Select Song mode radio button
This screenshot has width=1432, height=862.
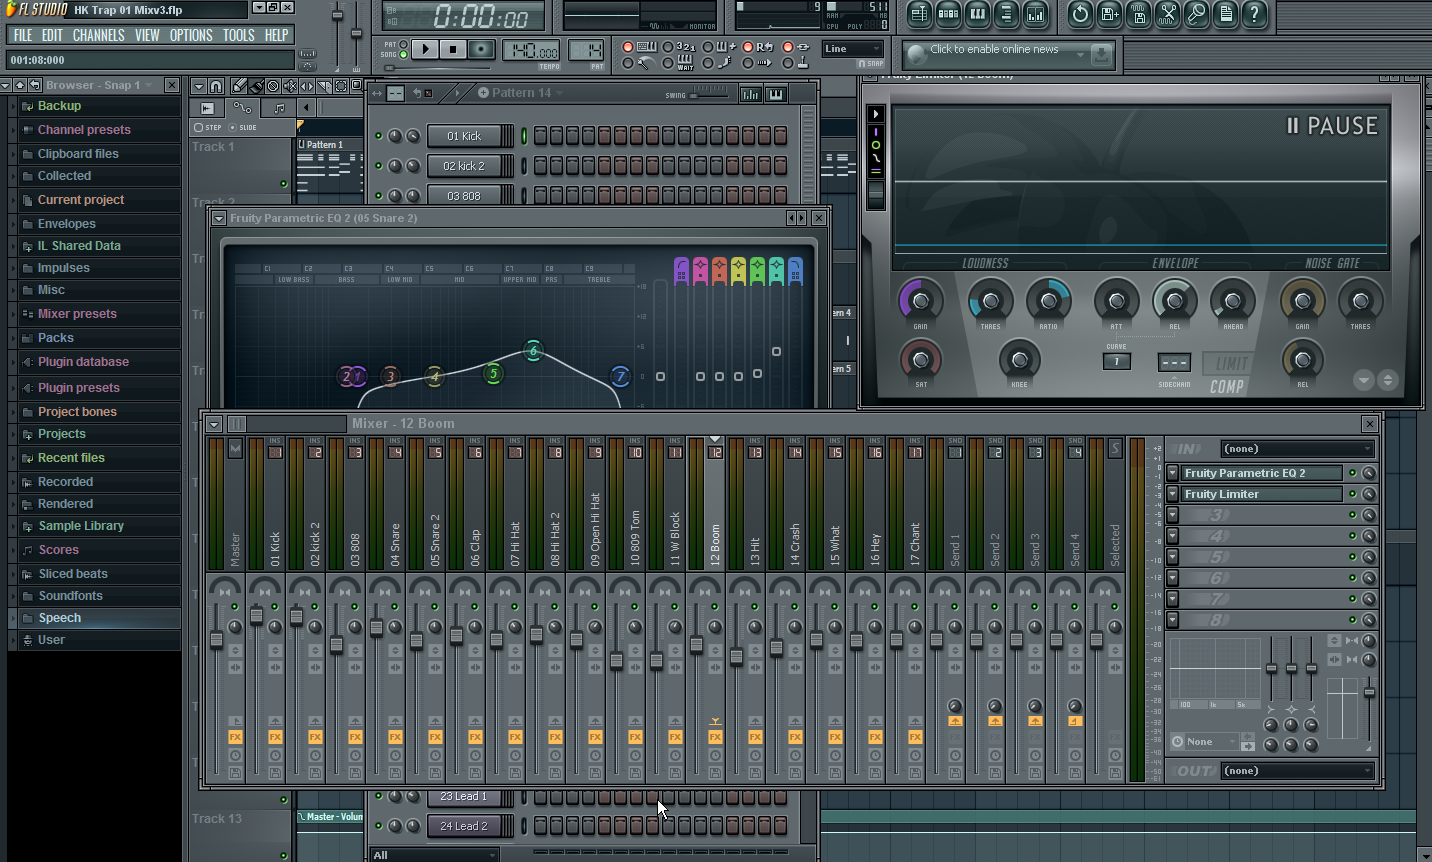pyautogui.click(x=404, y=54)
